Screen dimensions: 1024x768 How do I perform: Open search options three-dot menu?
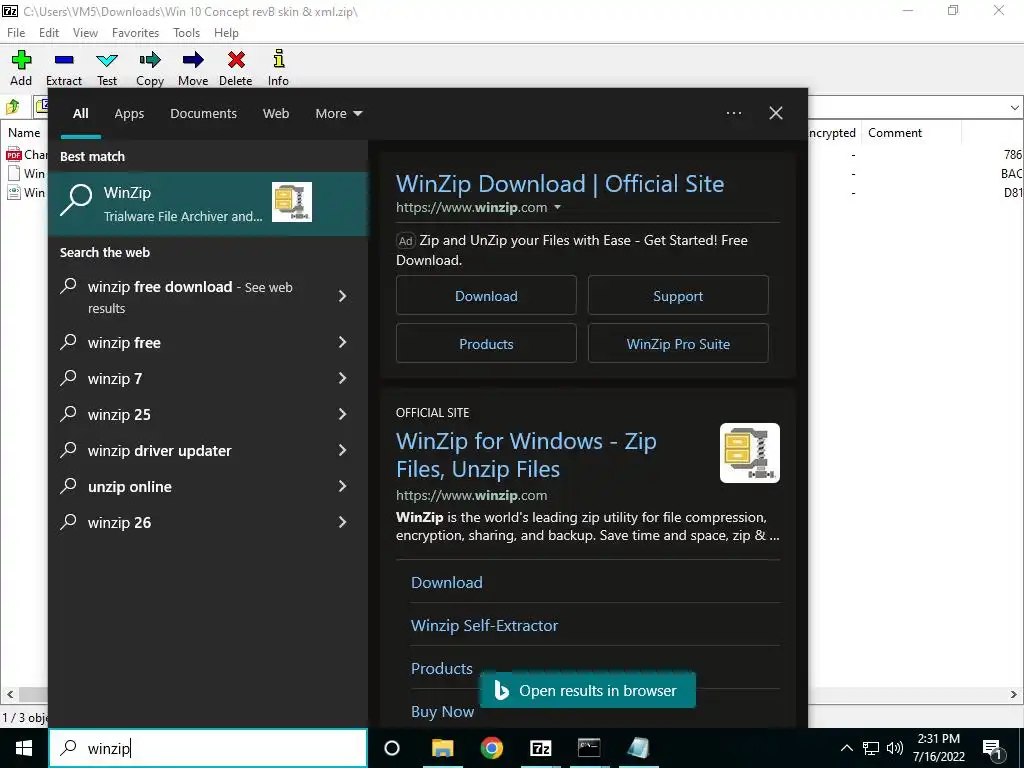pos(733,113)
